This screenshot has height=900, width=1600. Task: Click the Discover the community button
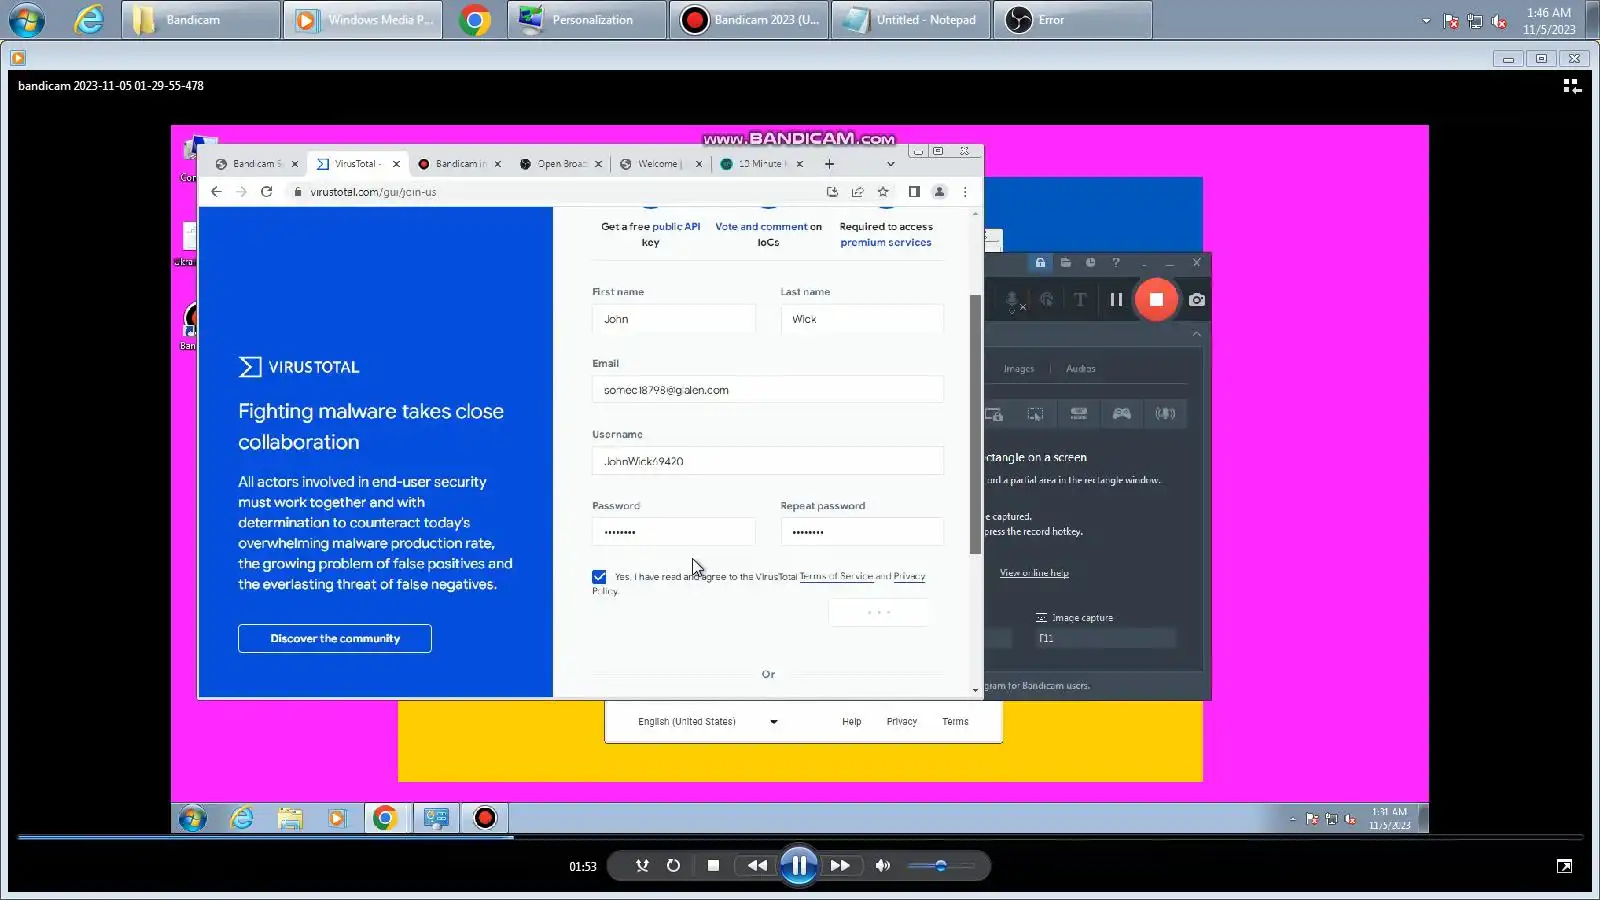[335, 639]
